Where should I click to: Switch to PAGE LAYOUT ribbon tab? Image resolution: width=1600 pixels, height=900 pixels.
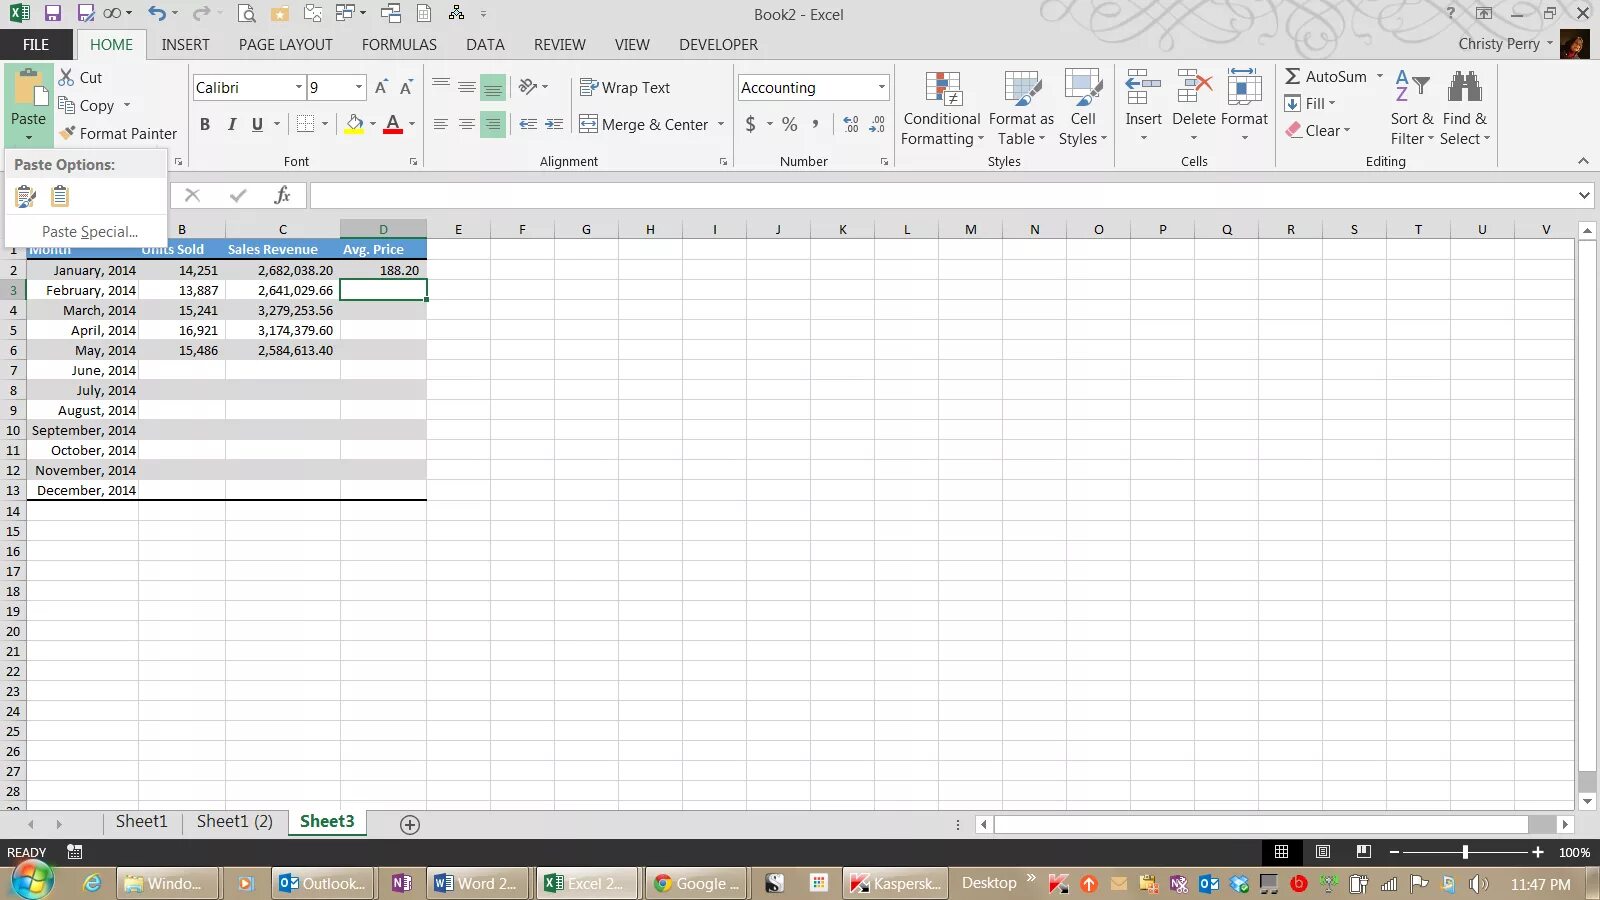(x=285, y=44)
